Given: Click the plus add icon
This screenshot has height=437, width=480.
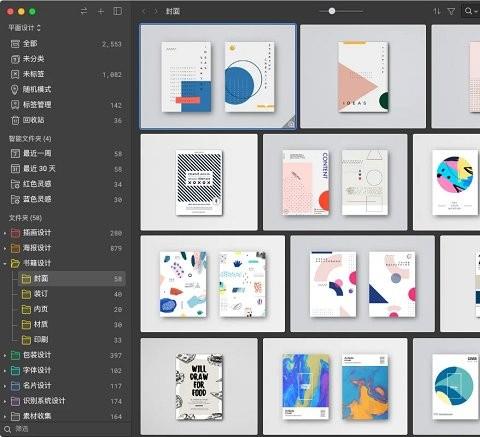Looking at the screenshot, I should point(101,12).
